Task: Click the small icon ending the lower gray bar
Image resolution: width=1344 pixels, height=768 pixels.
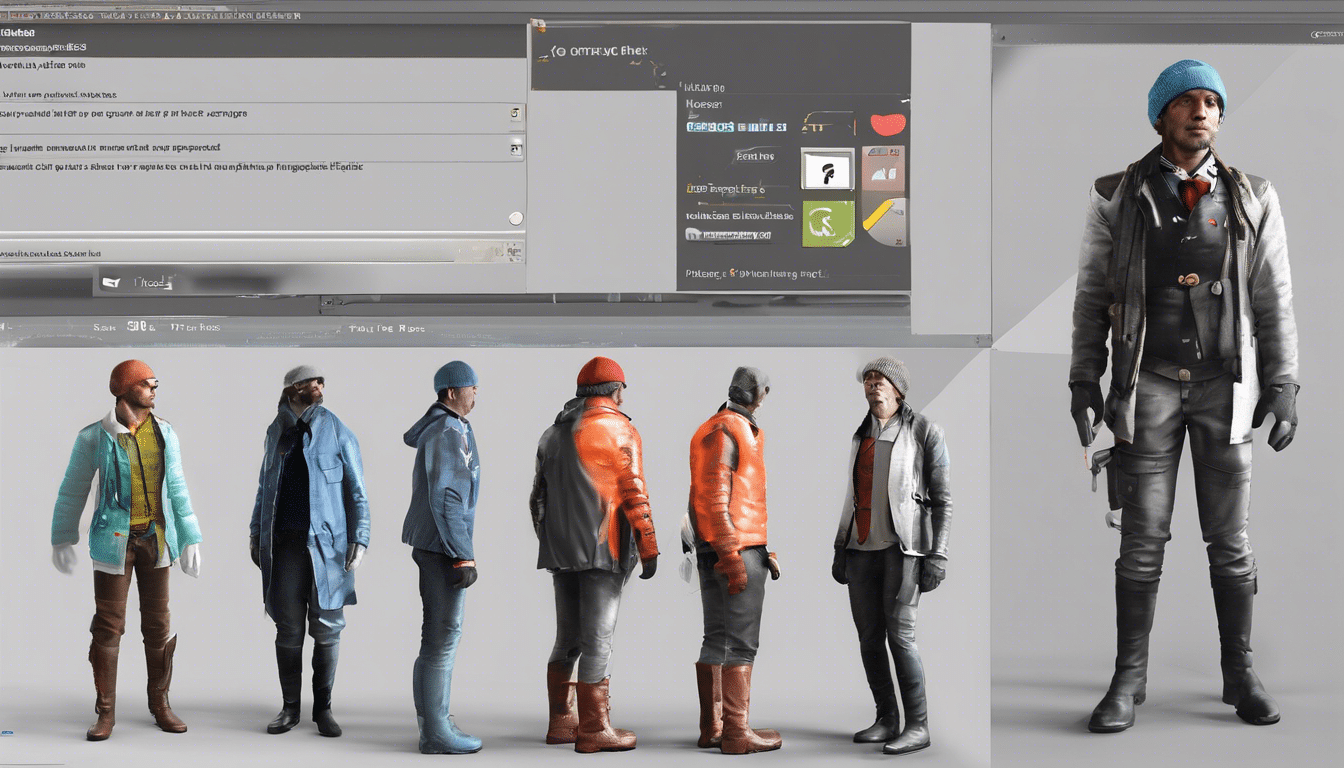Action: pyautogui.click(x=514, y=252)
